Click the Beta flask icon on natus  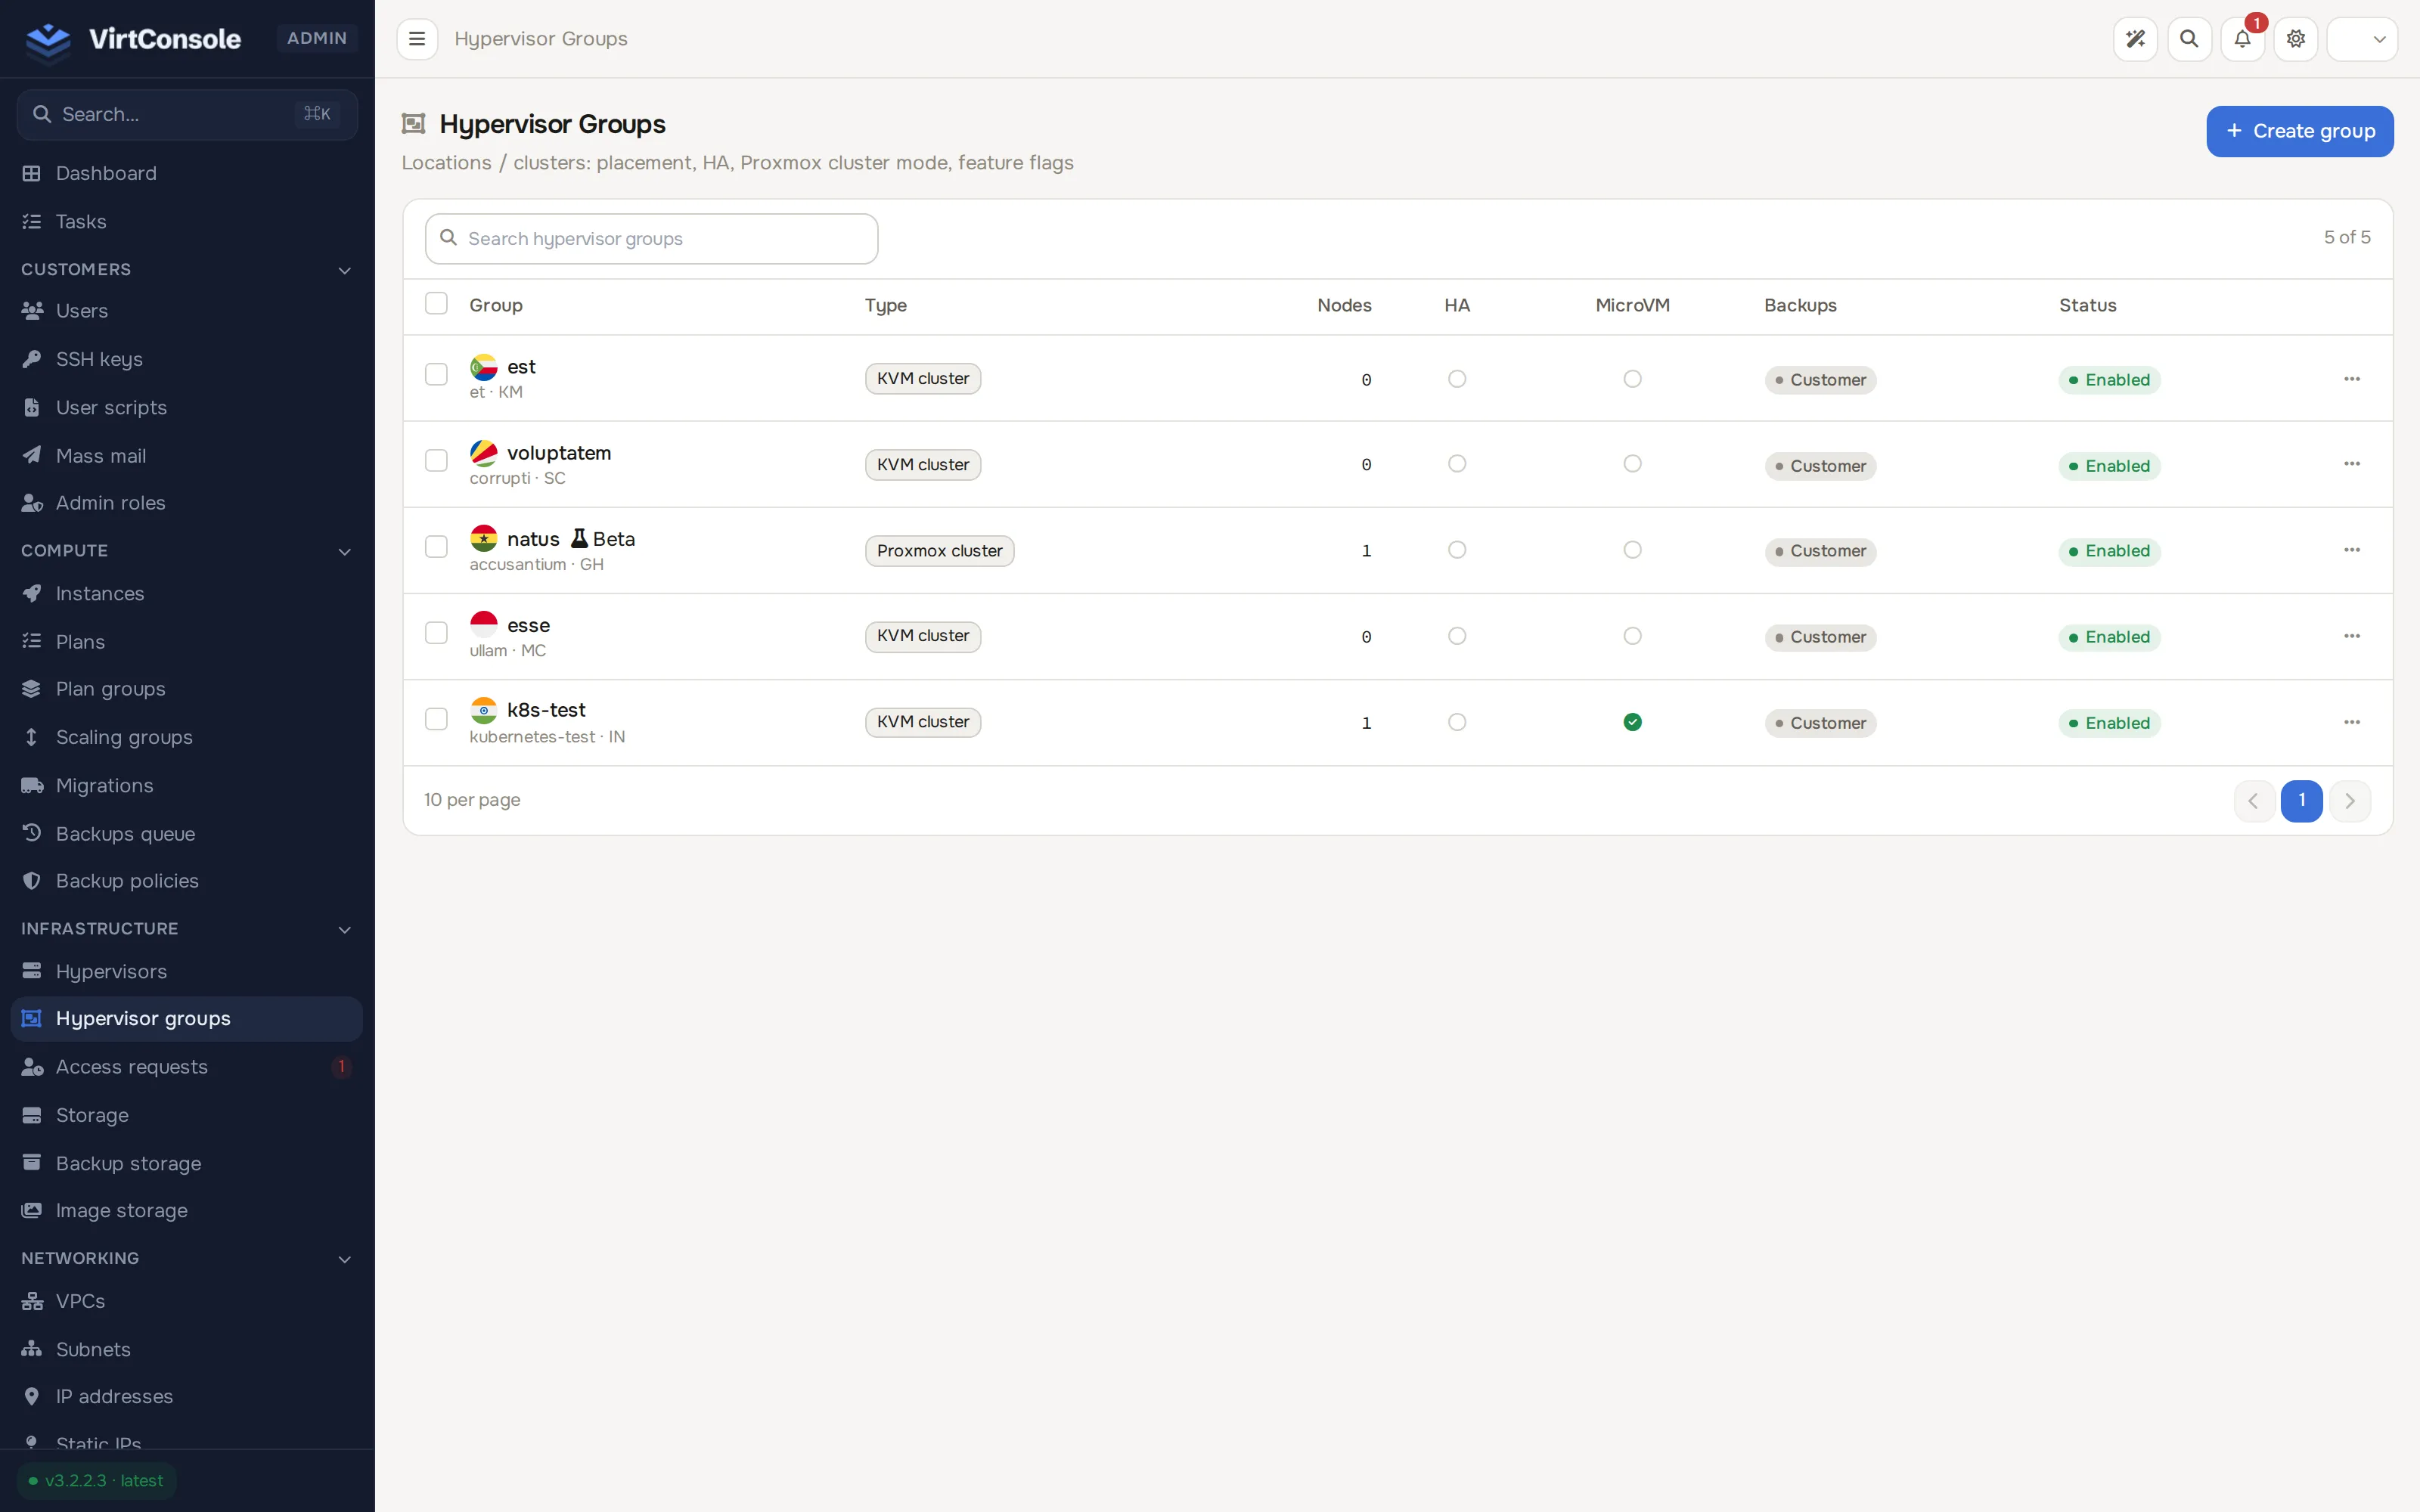coord(579,538)
